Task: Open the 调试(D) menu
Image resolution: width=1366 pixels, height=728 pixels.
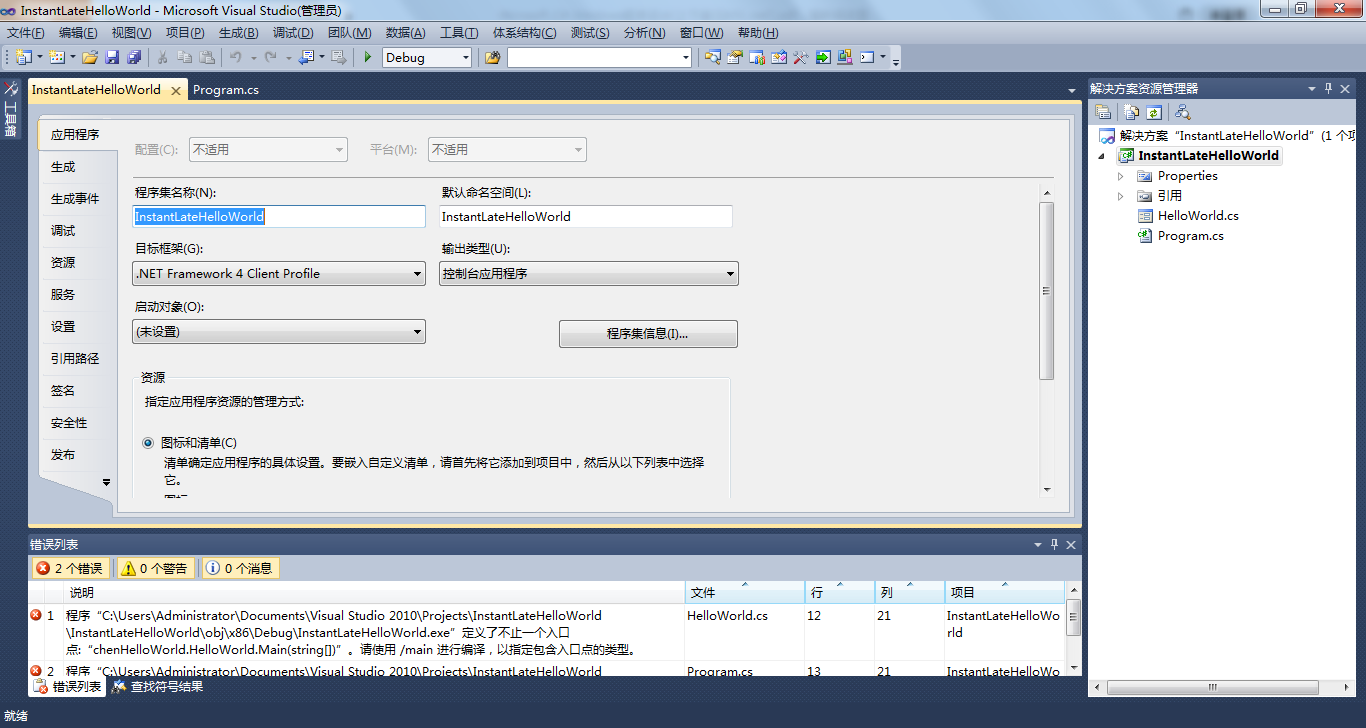Action: click(x=293, y=33)
